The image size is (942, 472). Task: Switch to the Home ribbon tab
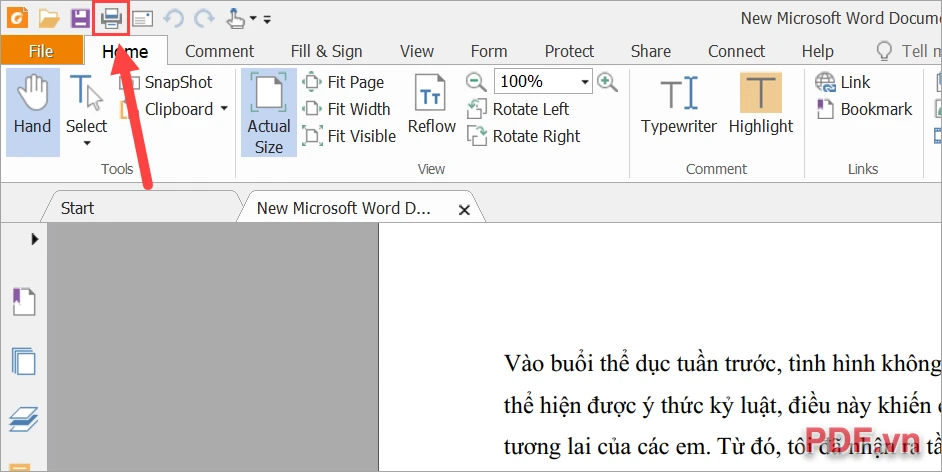(x=125, y=51)
